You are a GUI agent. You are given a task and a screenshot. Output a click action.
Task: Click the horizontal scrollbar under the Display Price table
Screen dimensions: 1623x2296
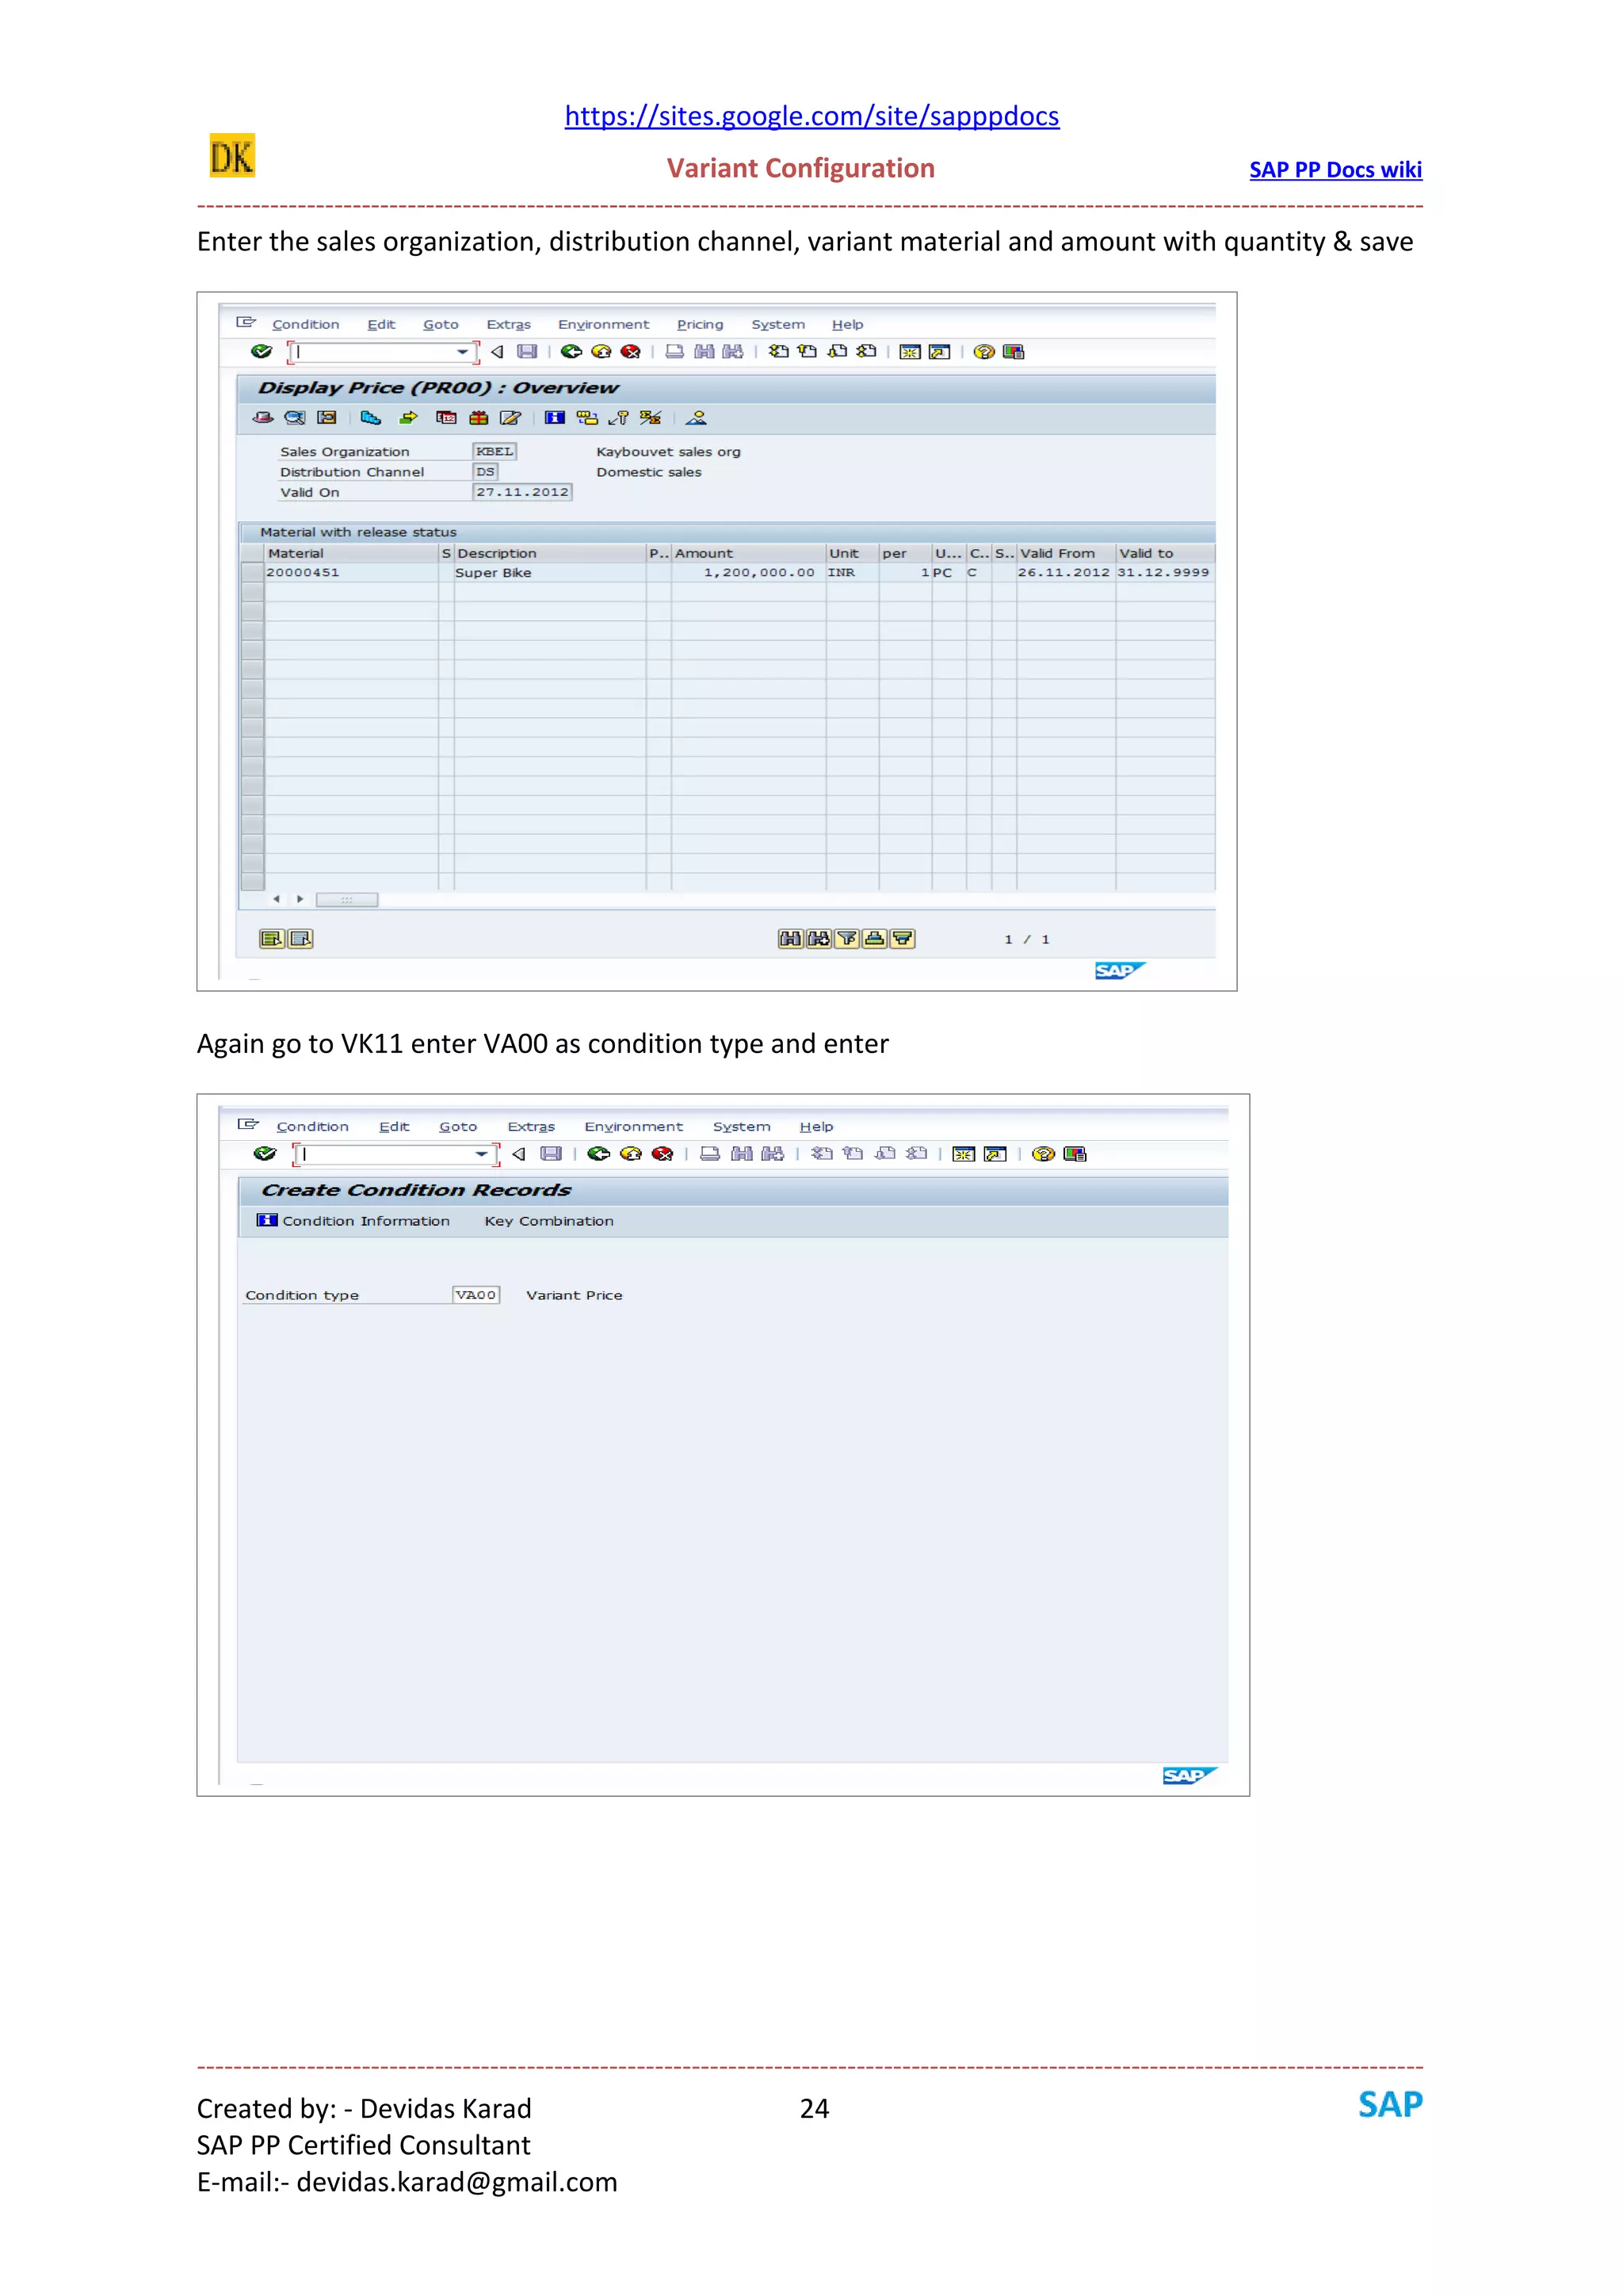coord(346,899)
